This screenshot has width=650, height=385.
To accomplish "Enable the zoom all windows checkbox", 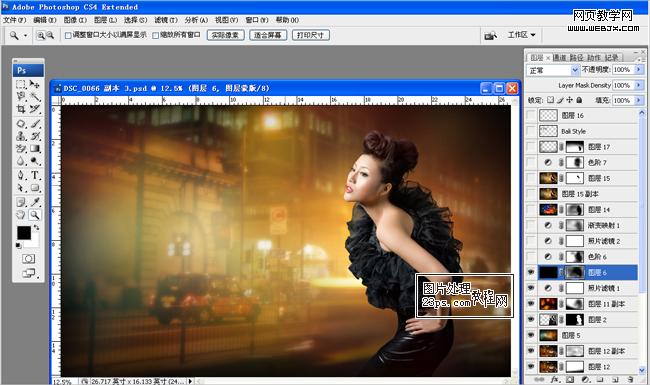I will point(155,36).
